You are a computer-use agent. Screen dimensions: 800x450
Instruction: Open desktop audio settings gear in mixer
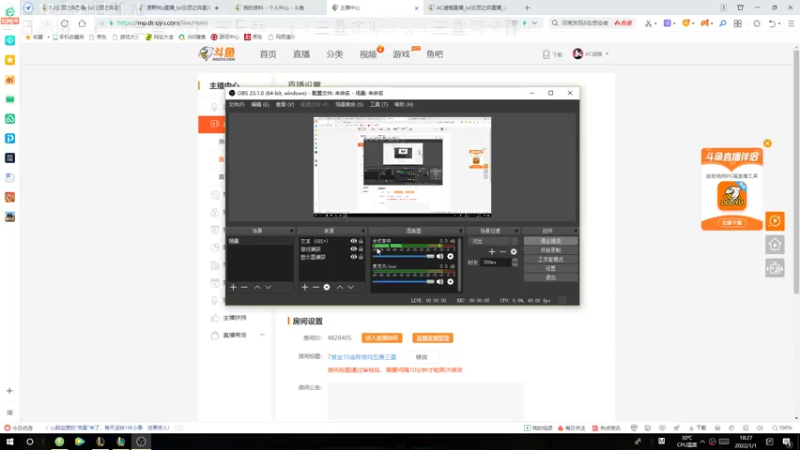coord(450,256)
